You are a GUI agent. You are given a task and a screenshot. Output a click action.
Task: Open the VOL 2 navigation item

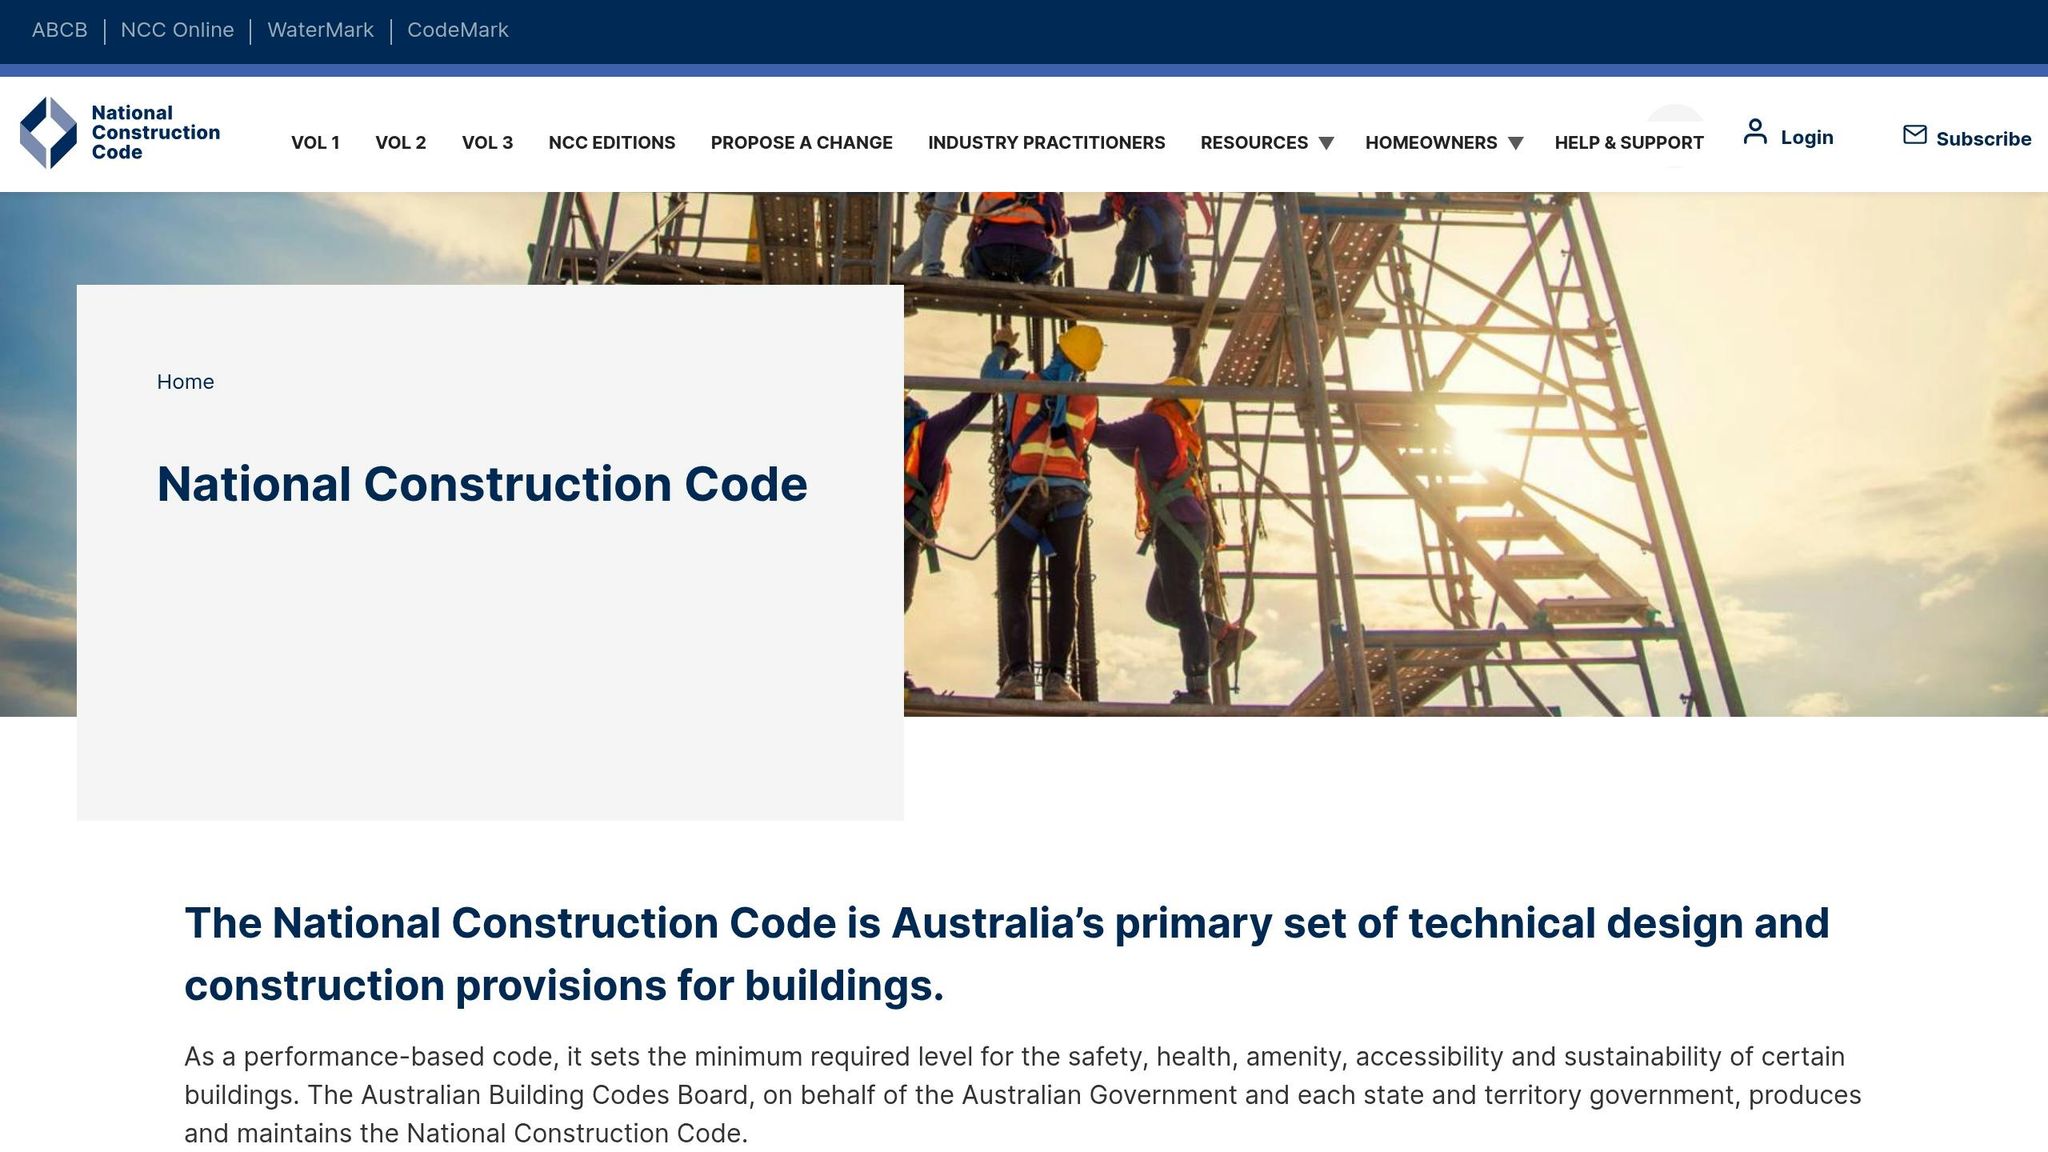click(401, 143)
